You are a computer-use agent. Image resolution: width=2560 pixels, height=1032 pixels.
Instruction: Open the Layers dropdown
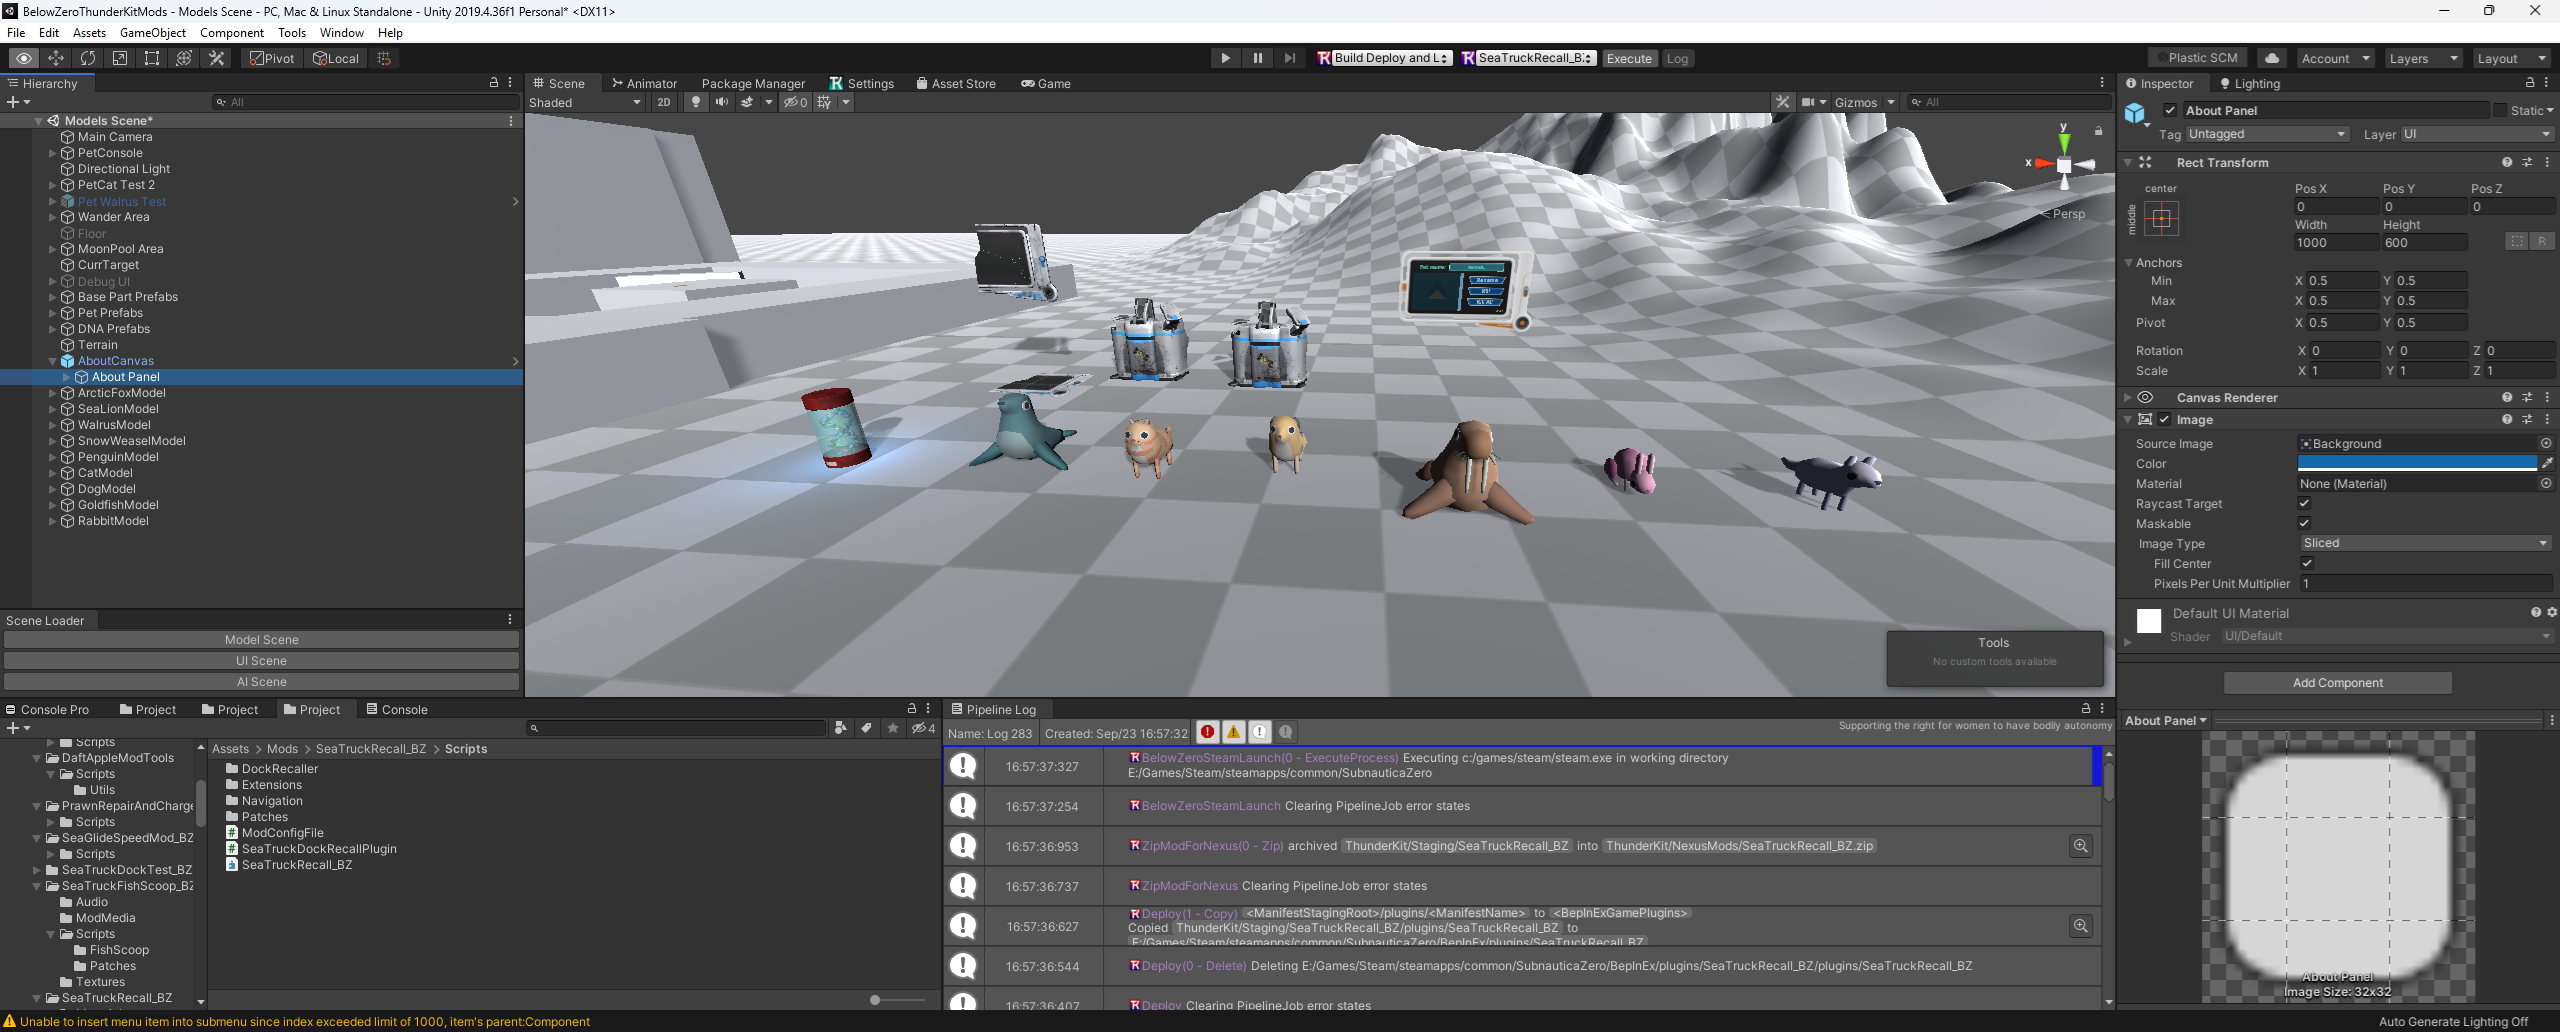[2423, 58]
